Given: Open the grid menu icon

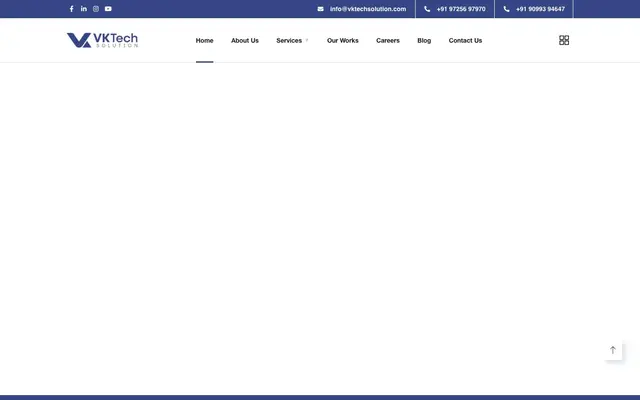Looking at the screenshot, I should coord(564,40).
